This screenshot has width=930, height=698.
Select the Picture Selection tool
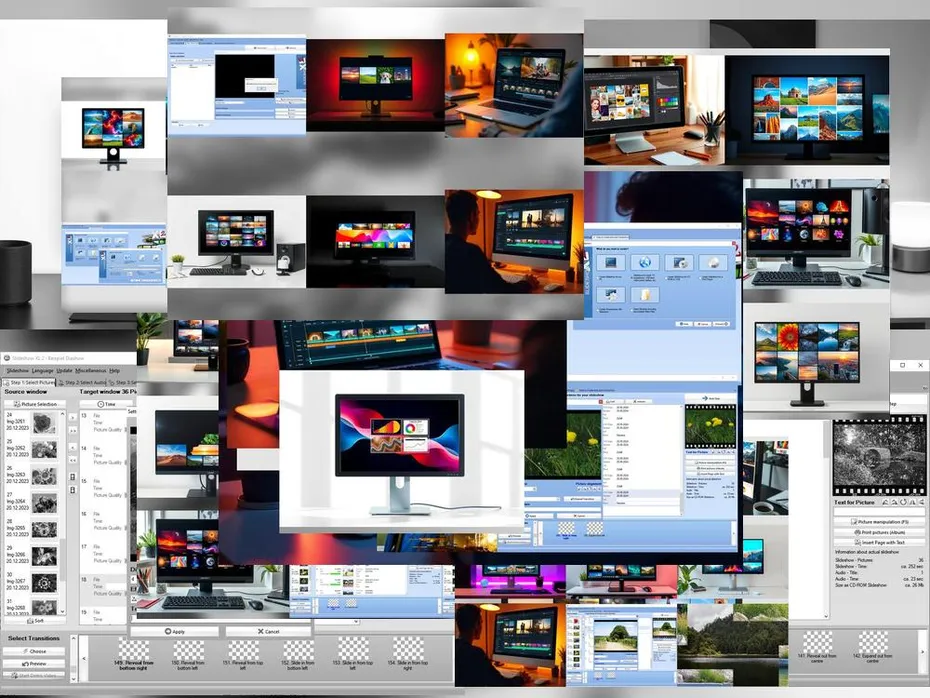point(35,405)
